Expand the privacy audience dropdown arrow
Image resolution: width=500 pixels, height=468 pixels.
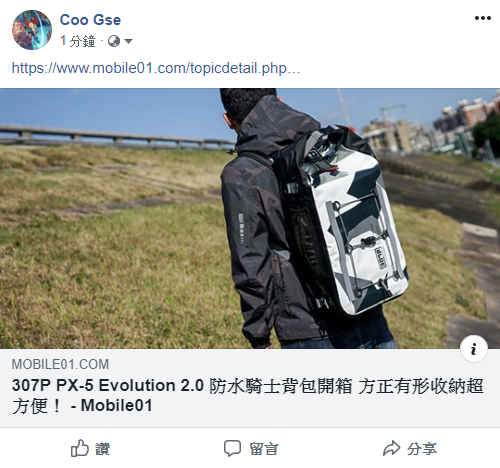(x=128, y=41)
